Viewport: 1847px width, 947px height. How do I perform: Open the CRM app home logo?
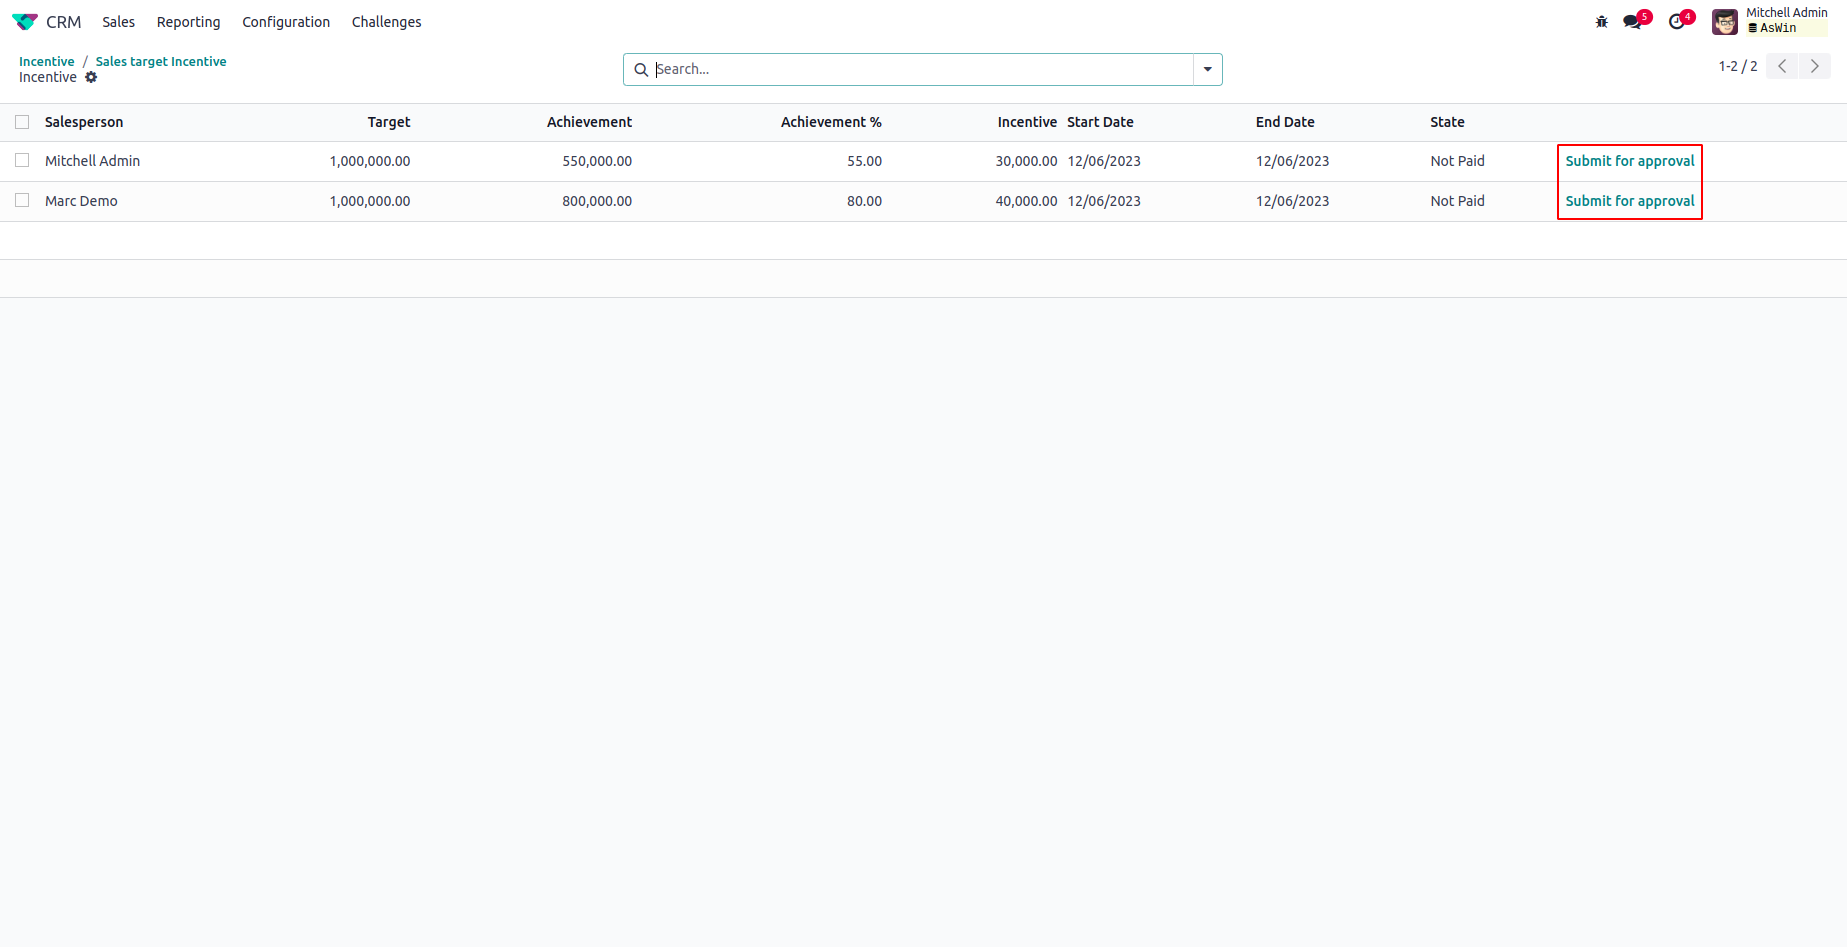pyautogui.click(x=25, y=22)
